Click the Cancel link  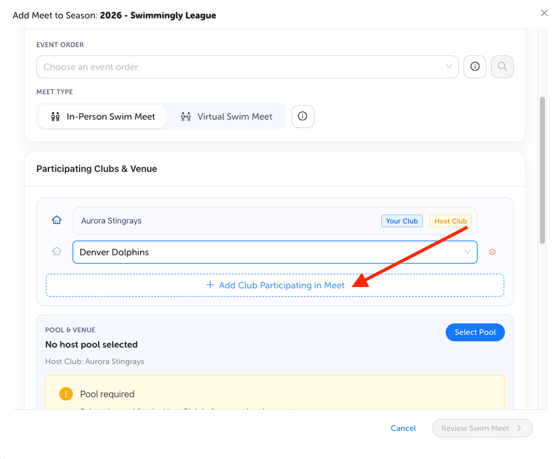tap(403, 428)
